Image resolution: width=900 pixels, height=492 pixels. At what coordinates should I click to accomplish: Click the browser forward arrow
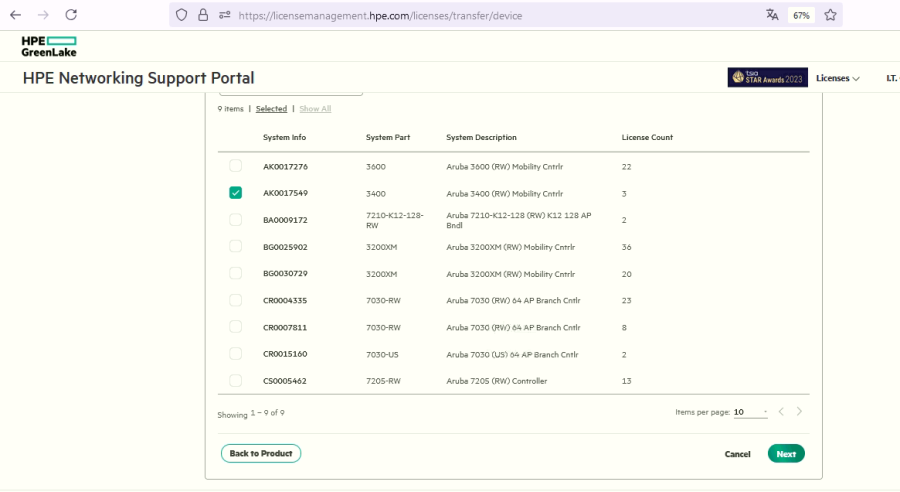43,15
